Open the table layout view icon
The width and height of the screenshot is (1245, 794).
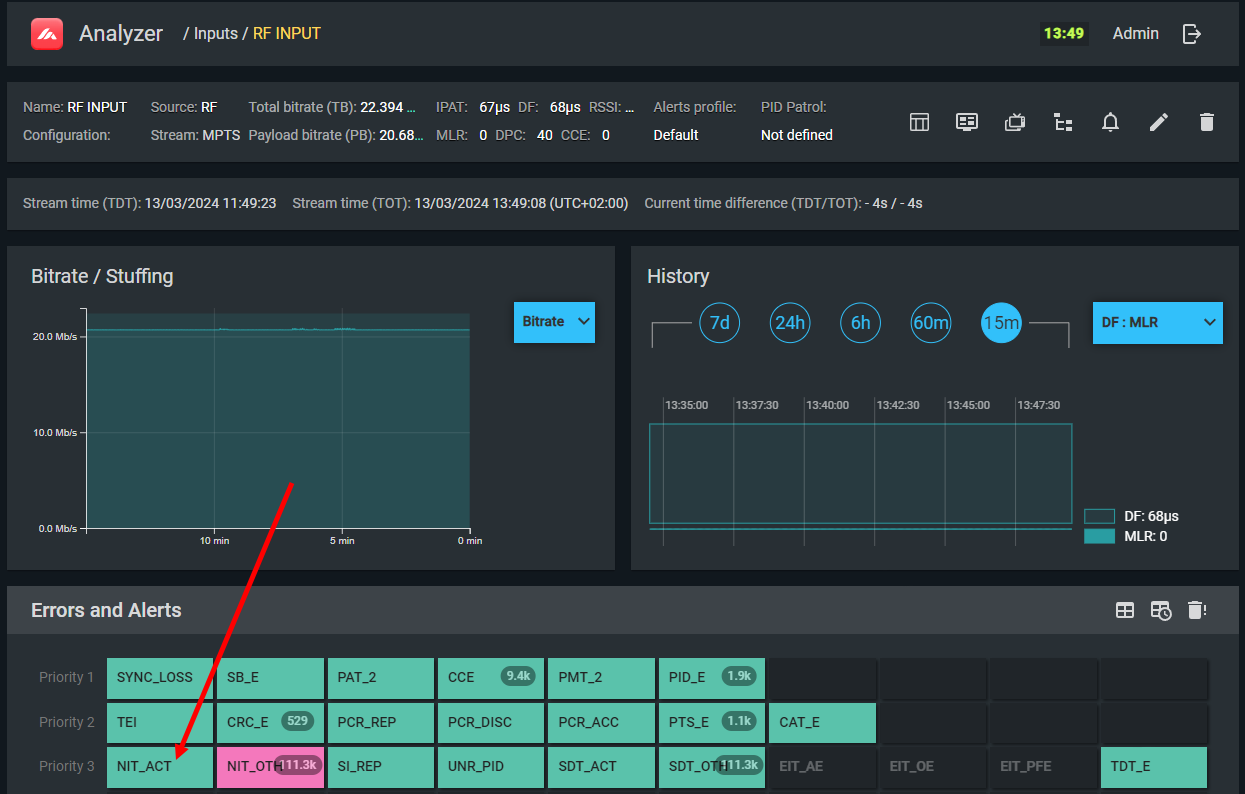point(919,122)
